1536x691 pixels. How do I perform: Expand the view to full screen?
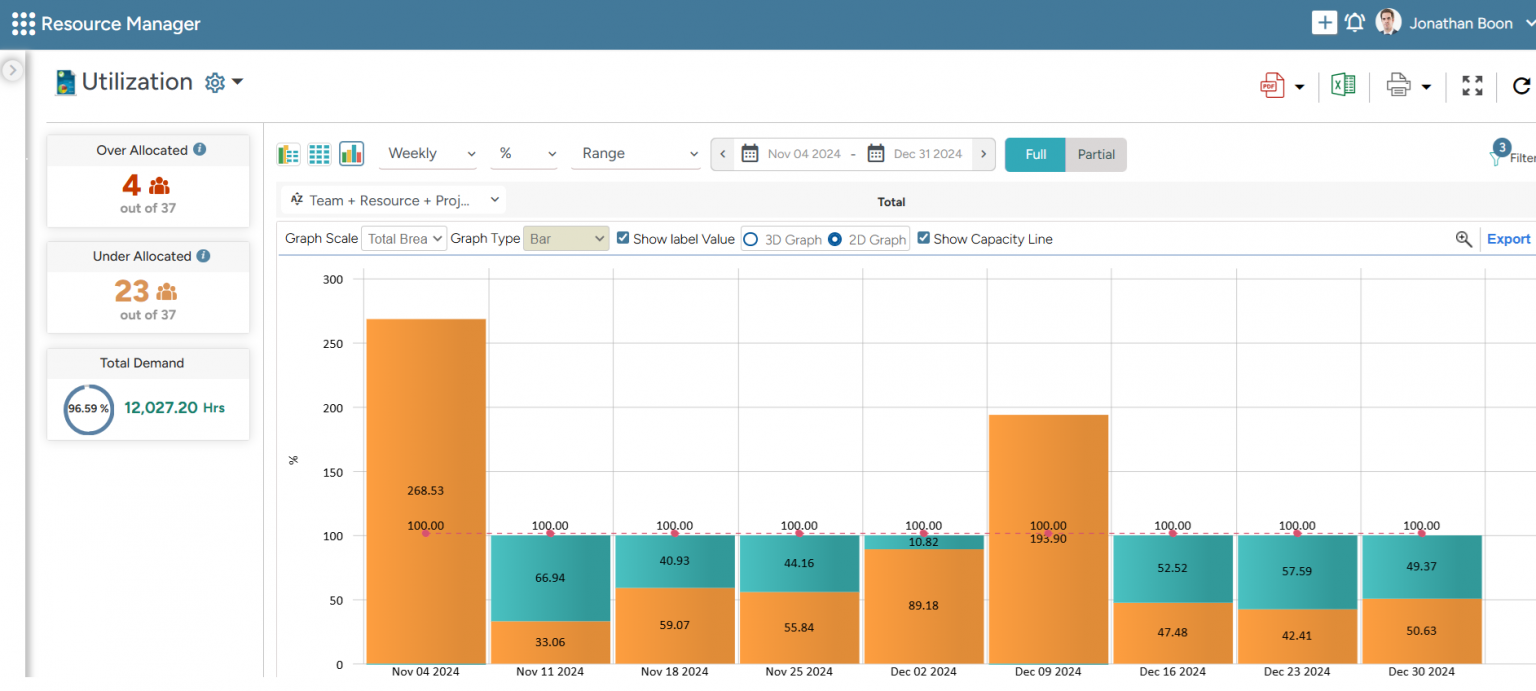tap(1472, 85)
